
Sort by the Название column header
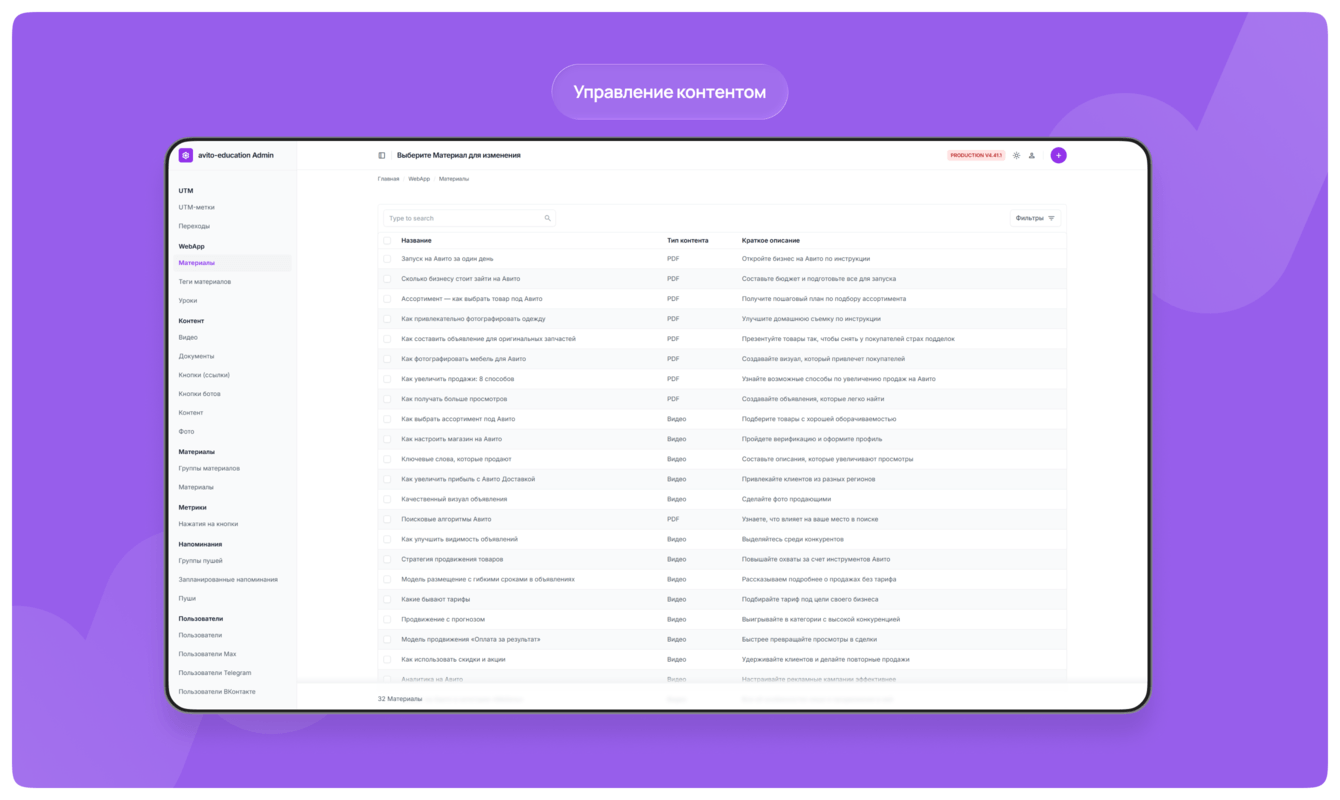coord(416,241)
